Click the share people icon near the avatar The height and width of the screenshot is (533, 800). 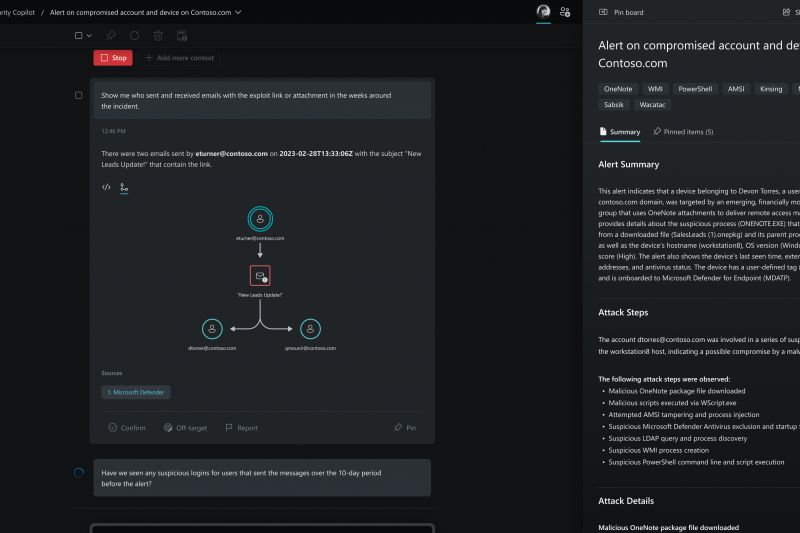[565, 12]
